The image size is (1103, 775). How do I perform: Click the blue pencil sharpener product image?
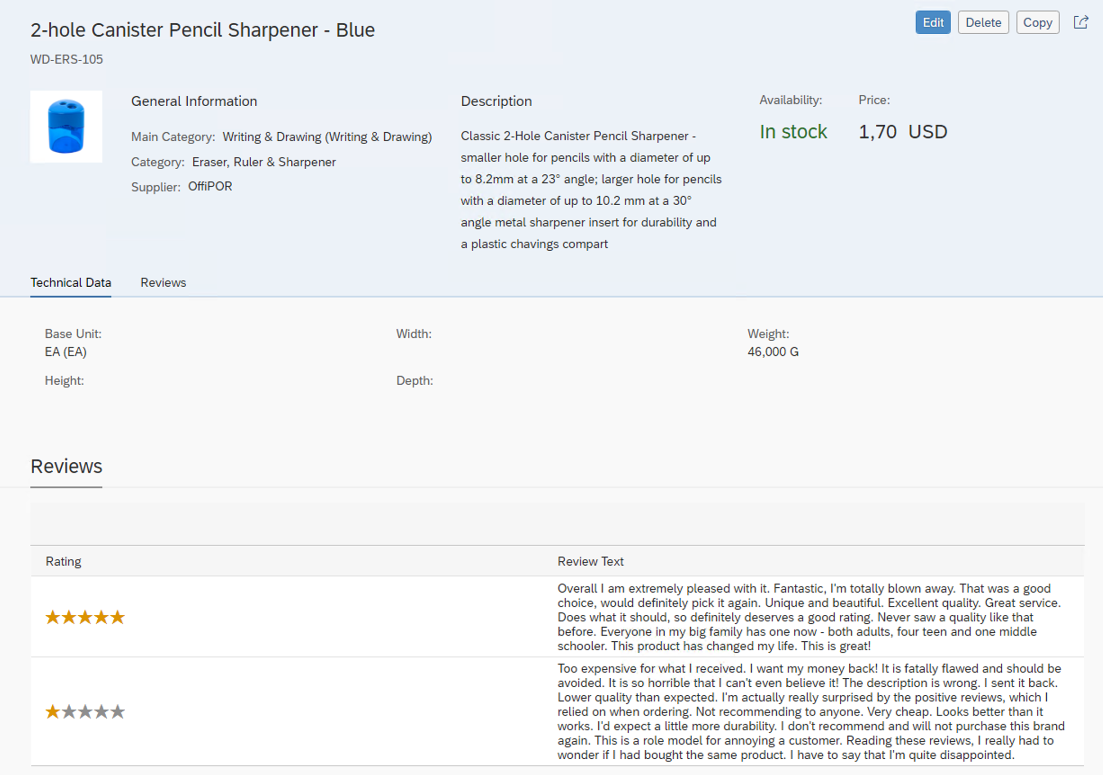(66, 127)
